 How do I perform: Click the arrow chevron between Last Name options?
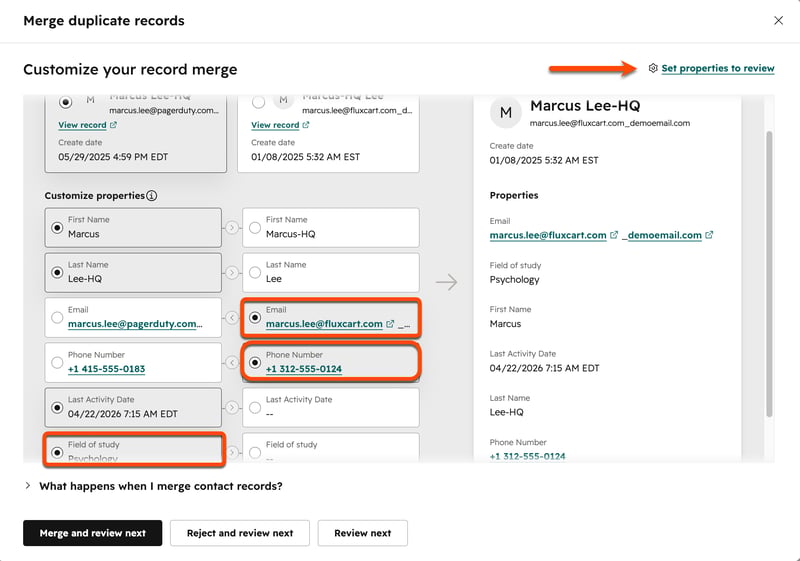(x=232, y=272)
